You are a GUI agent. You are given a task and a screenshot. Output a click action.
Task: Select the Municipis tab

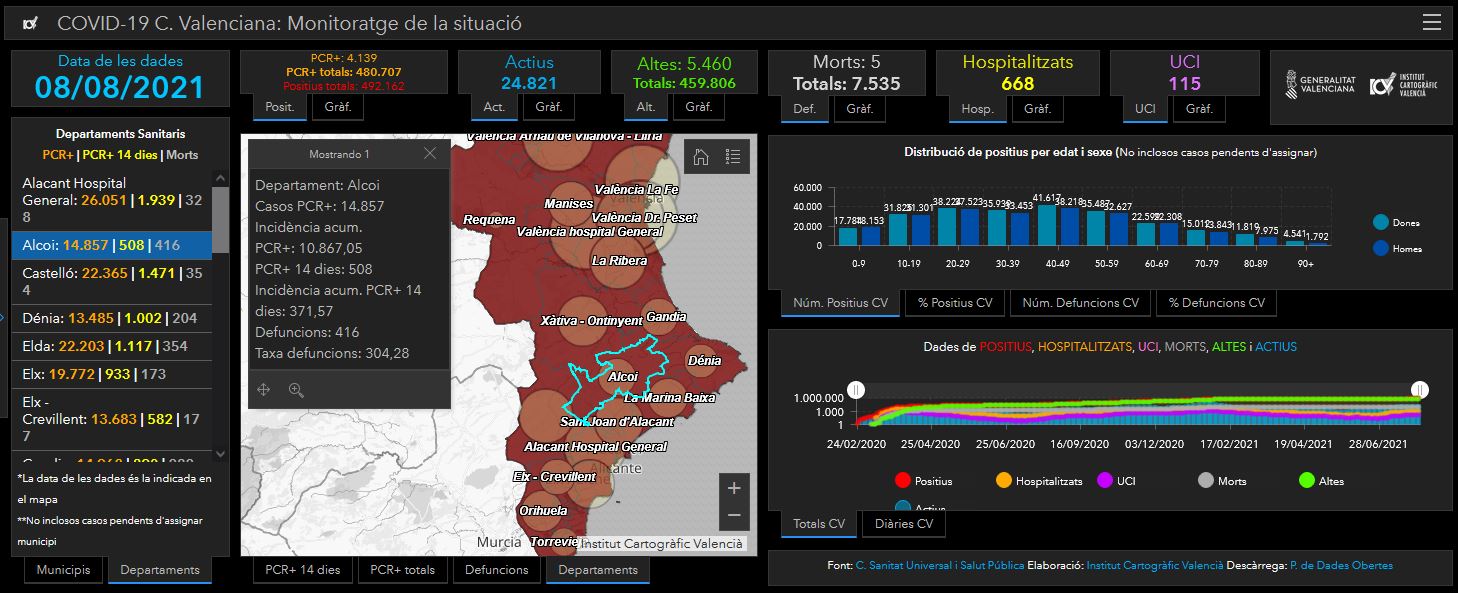pos(63,570)
